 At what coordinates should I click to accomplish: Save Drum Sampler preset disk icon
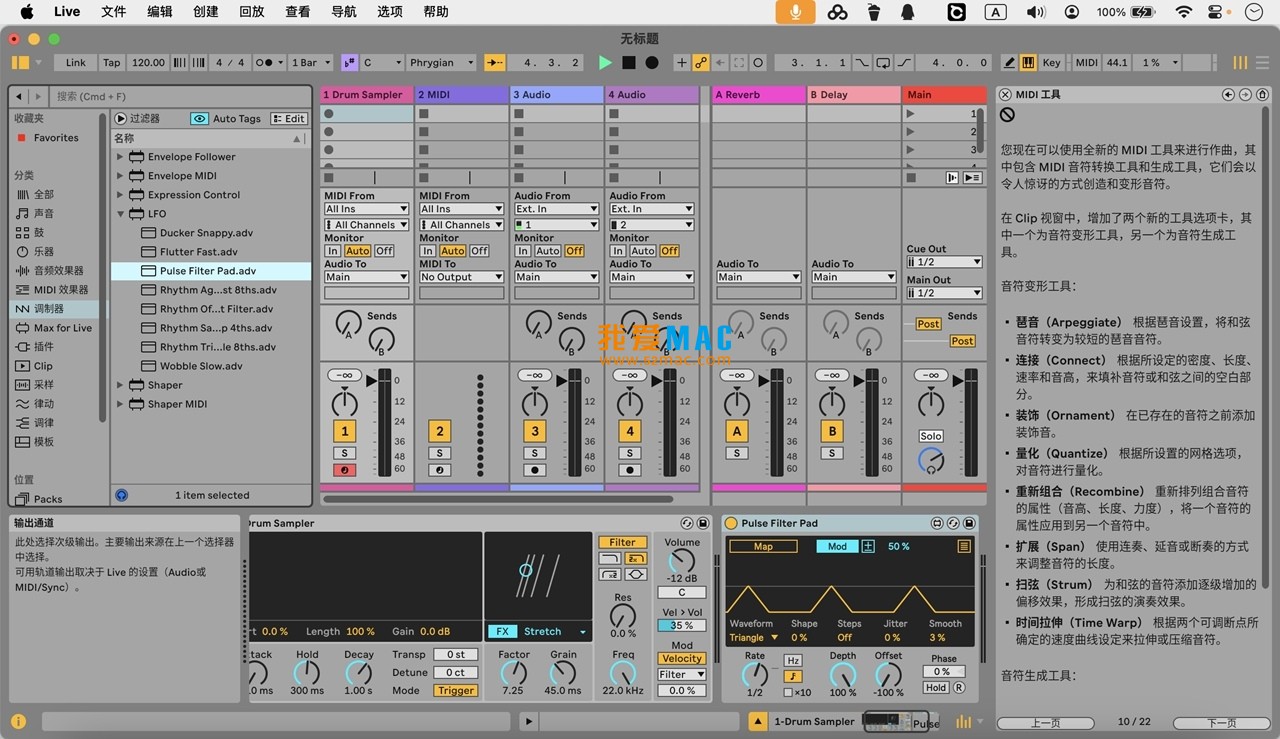click(x=703, y=523)
